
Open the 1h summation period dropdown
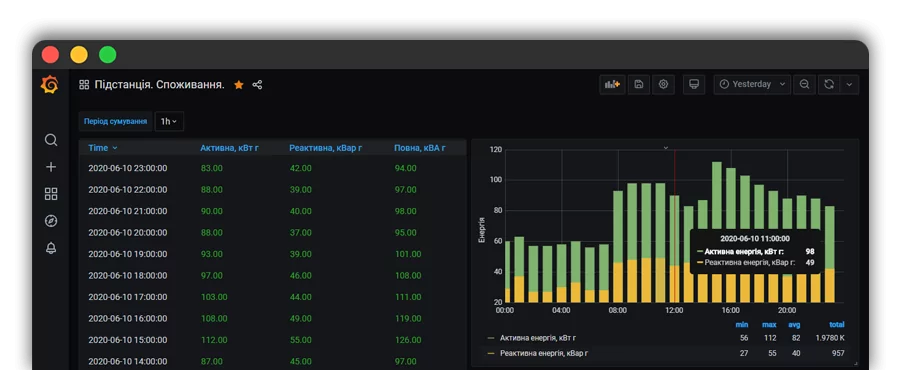pos(169,122)
